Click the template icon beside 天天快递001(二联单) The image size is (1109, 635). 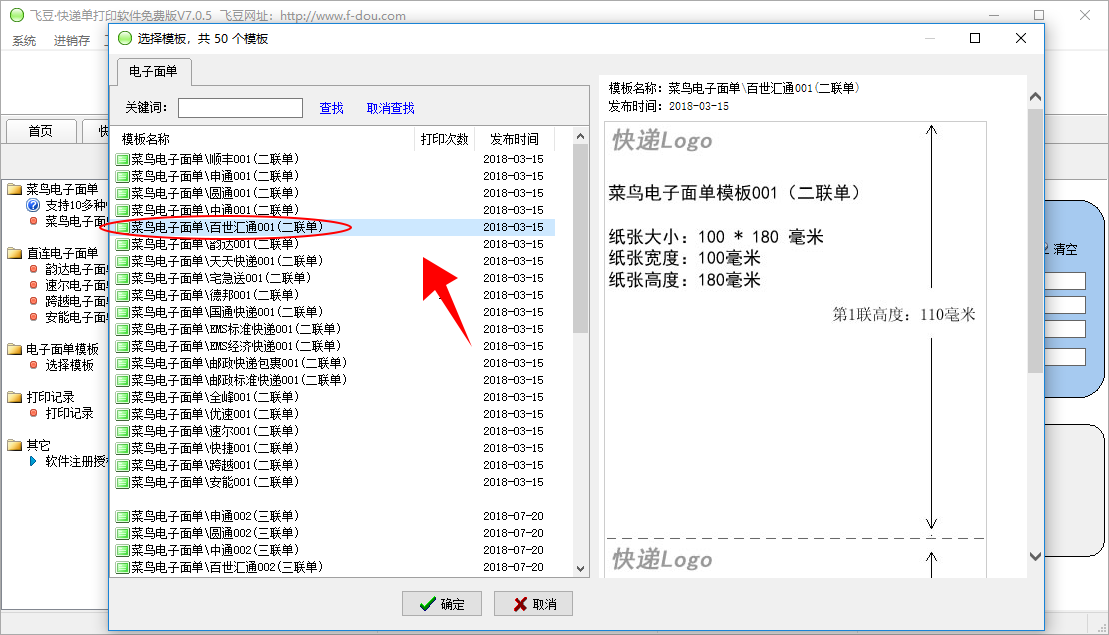click(x=122, y=262)
